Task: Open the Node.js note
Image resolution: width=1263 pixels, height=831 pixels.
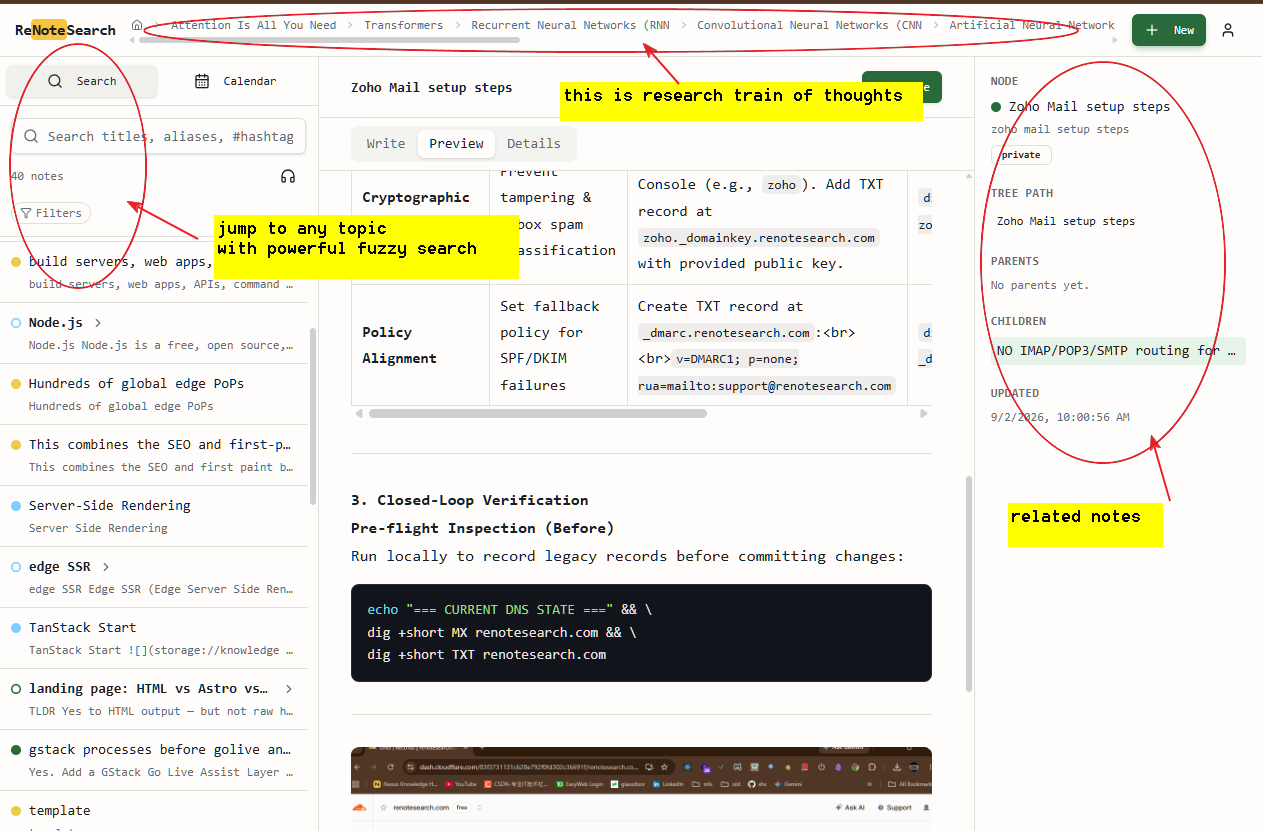Action: coord(154,333)
